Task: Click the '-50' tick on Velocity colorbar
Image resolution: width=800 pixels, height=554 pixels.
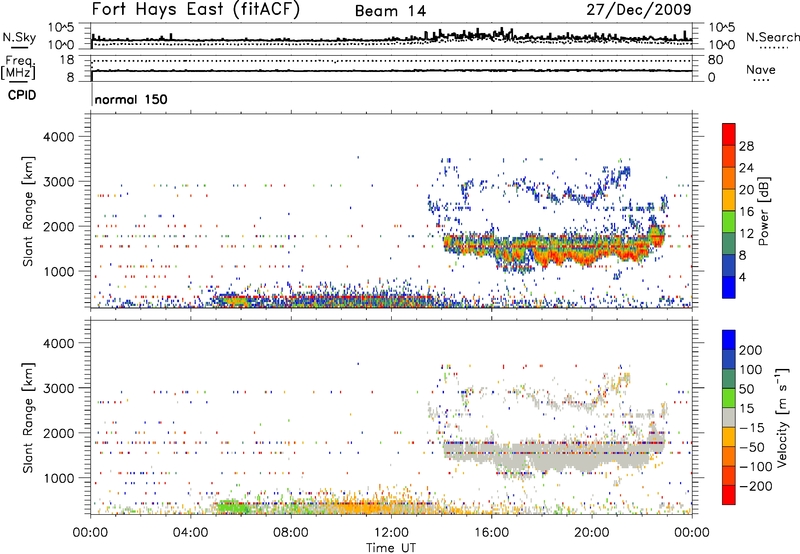Action: (752, 447)
